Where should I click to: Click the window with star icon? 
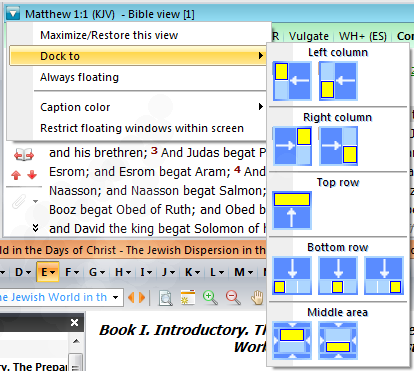(188, 297)
